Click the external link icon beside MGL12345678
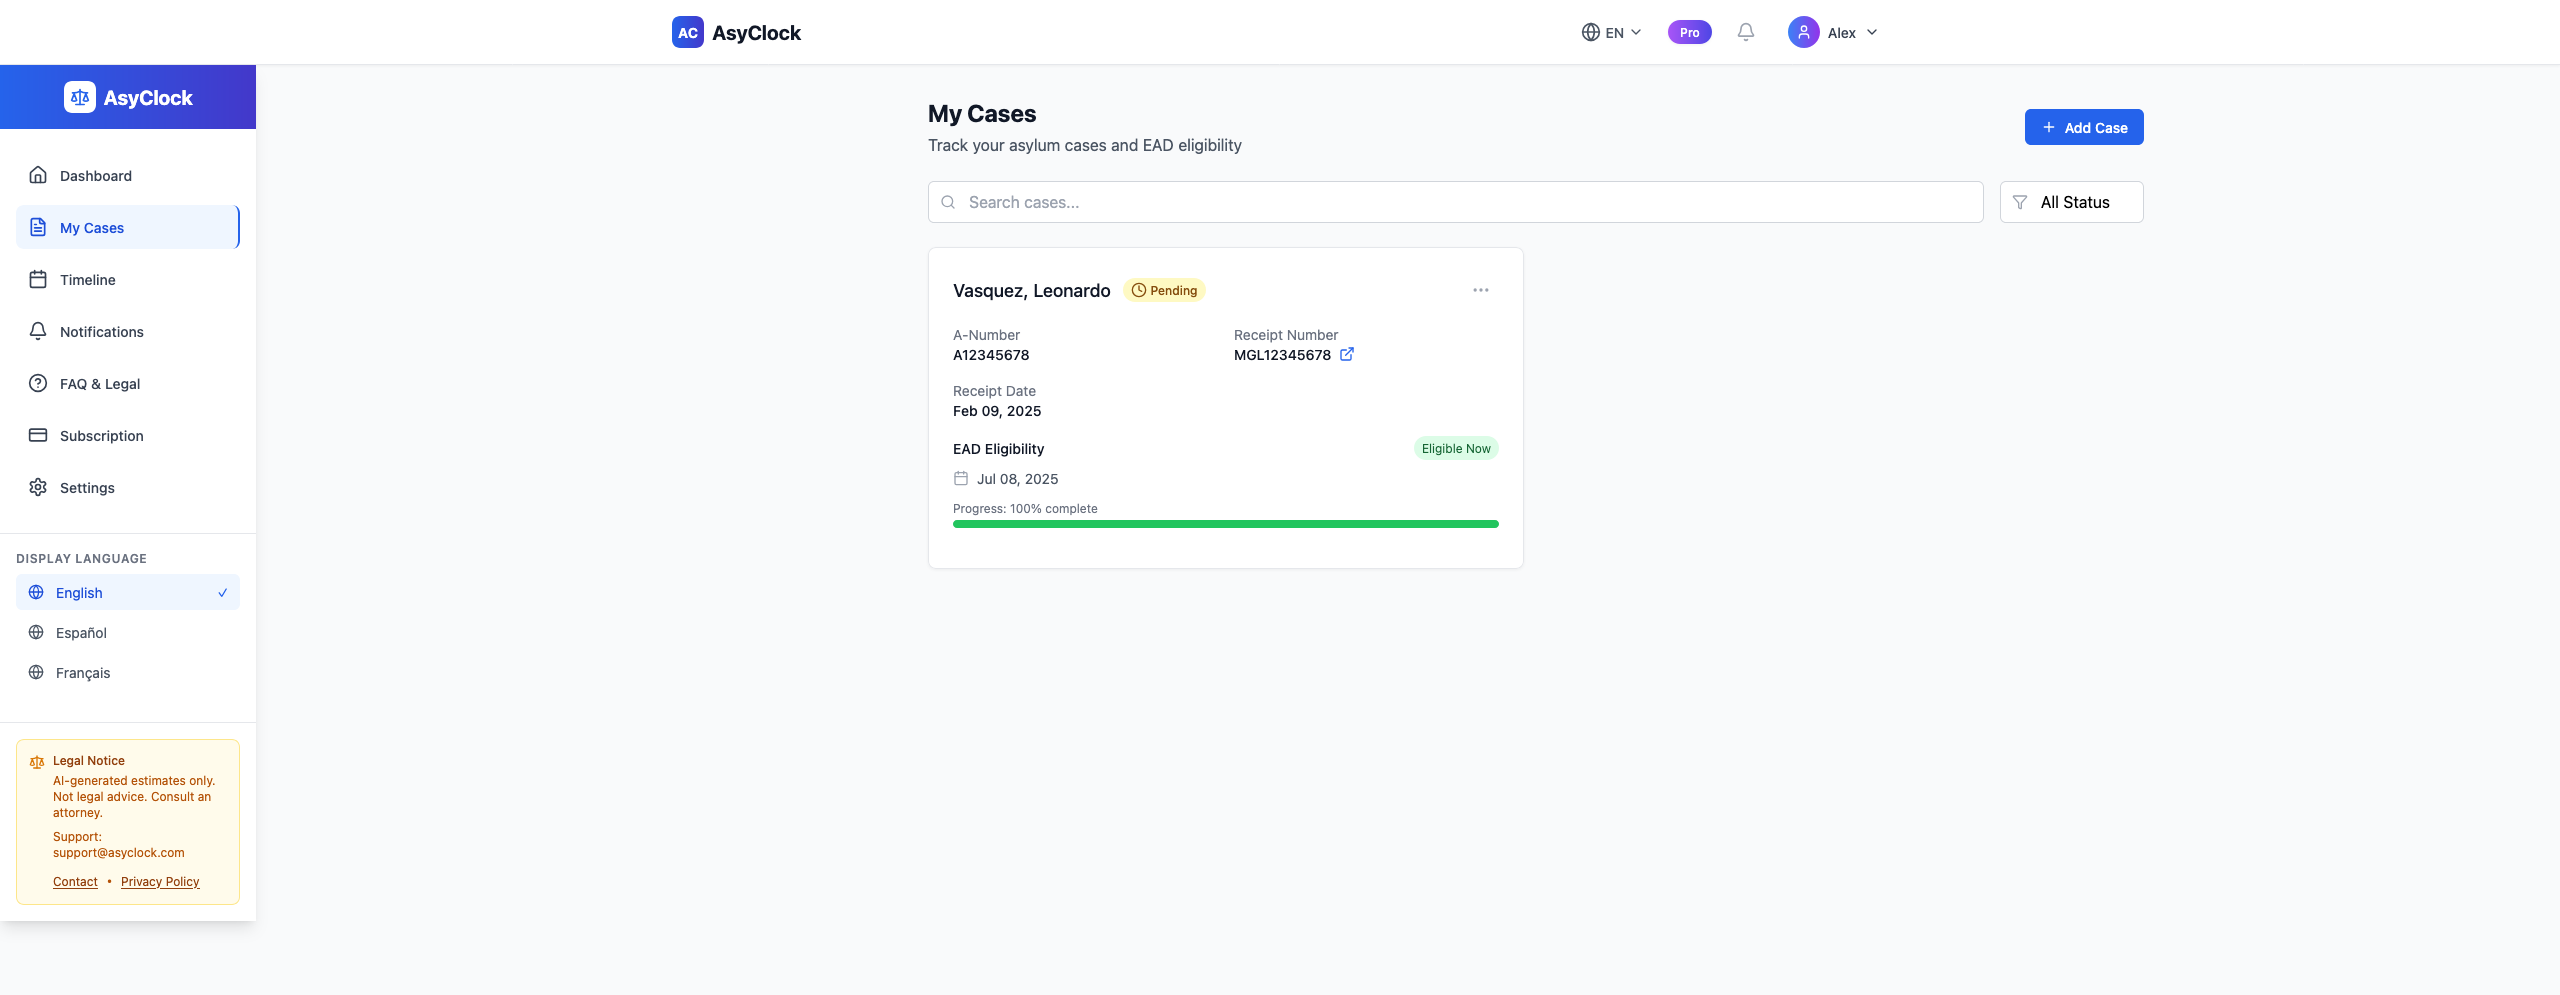 click(x=1347, y=354)
